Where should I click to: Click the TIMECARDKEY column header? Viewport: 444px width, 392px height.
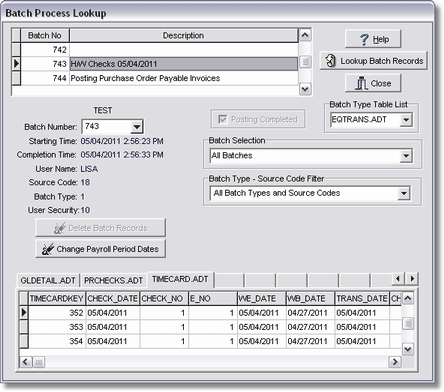pos(57,299)
